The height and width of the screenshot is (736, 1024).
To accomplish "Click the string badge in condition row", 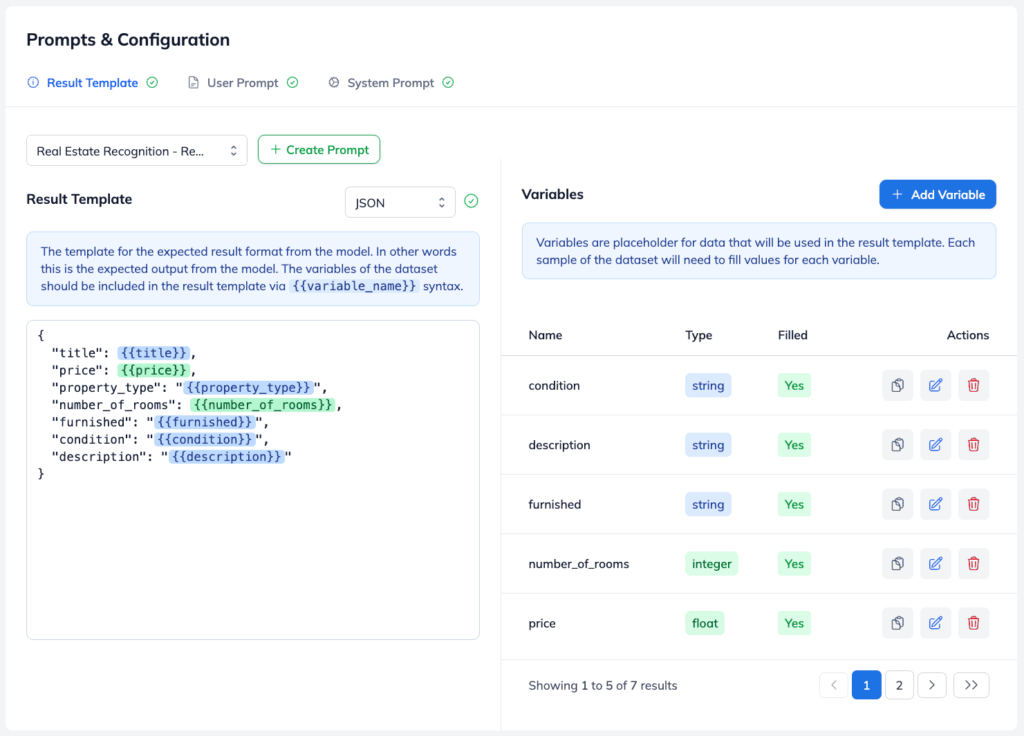I will [708, 385].
